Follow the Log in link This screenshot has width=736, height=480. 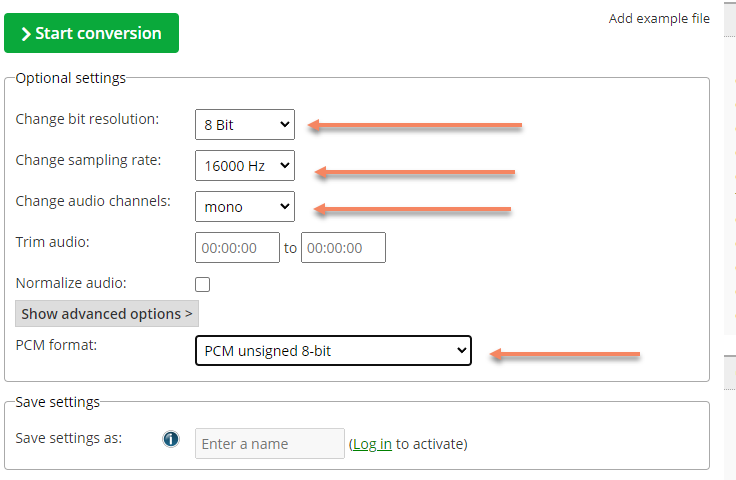372,444
